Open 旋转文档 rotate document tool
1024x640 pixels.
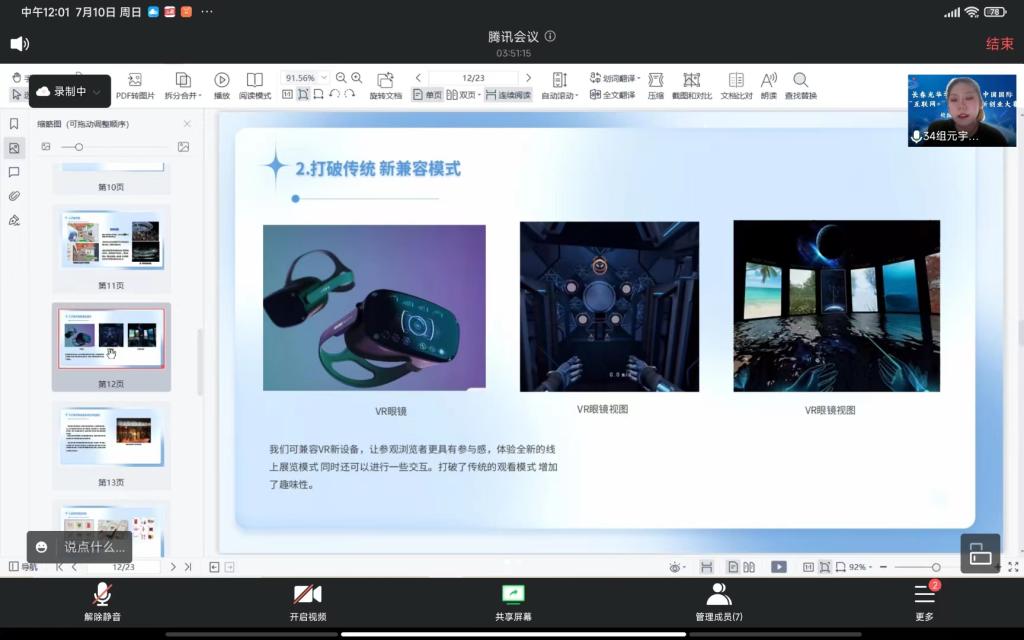(385, 86)
